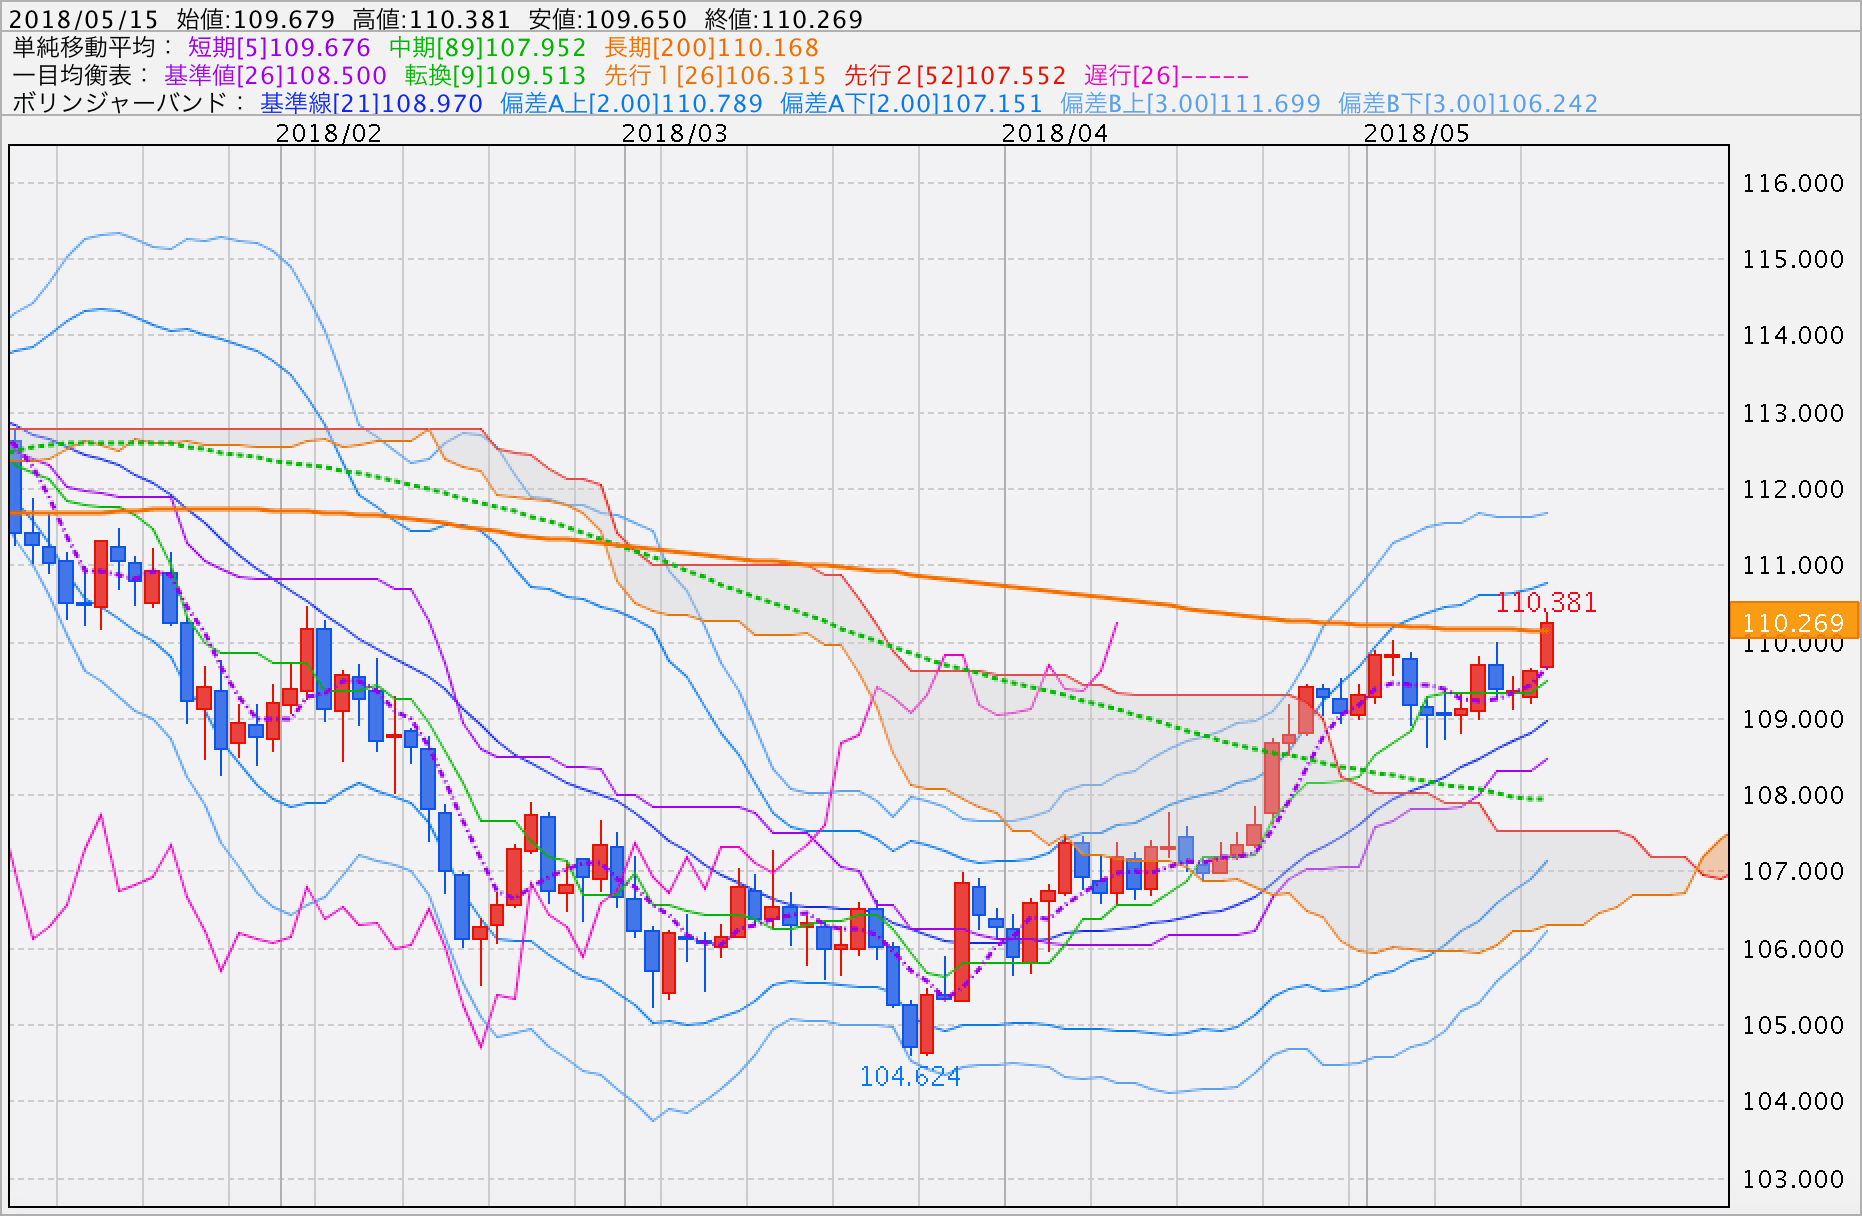The image size is (1862, 1216).
Task: Select the 113.000 price axis label
Action: (1793, 413)
